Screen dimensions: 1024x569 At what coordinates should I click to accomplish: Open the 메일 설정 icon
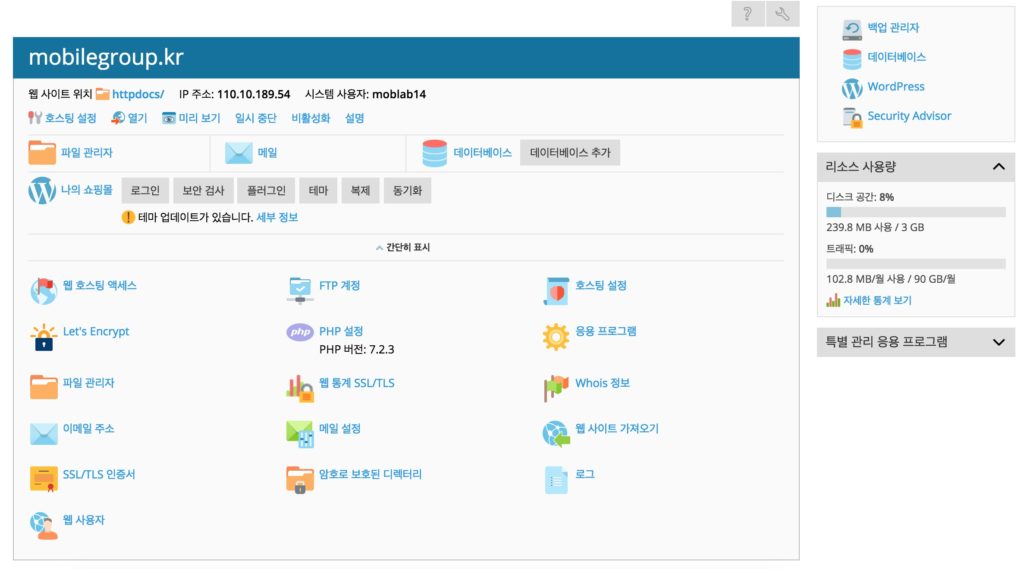(300, 434)
